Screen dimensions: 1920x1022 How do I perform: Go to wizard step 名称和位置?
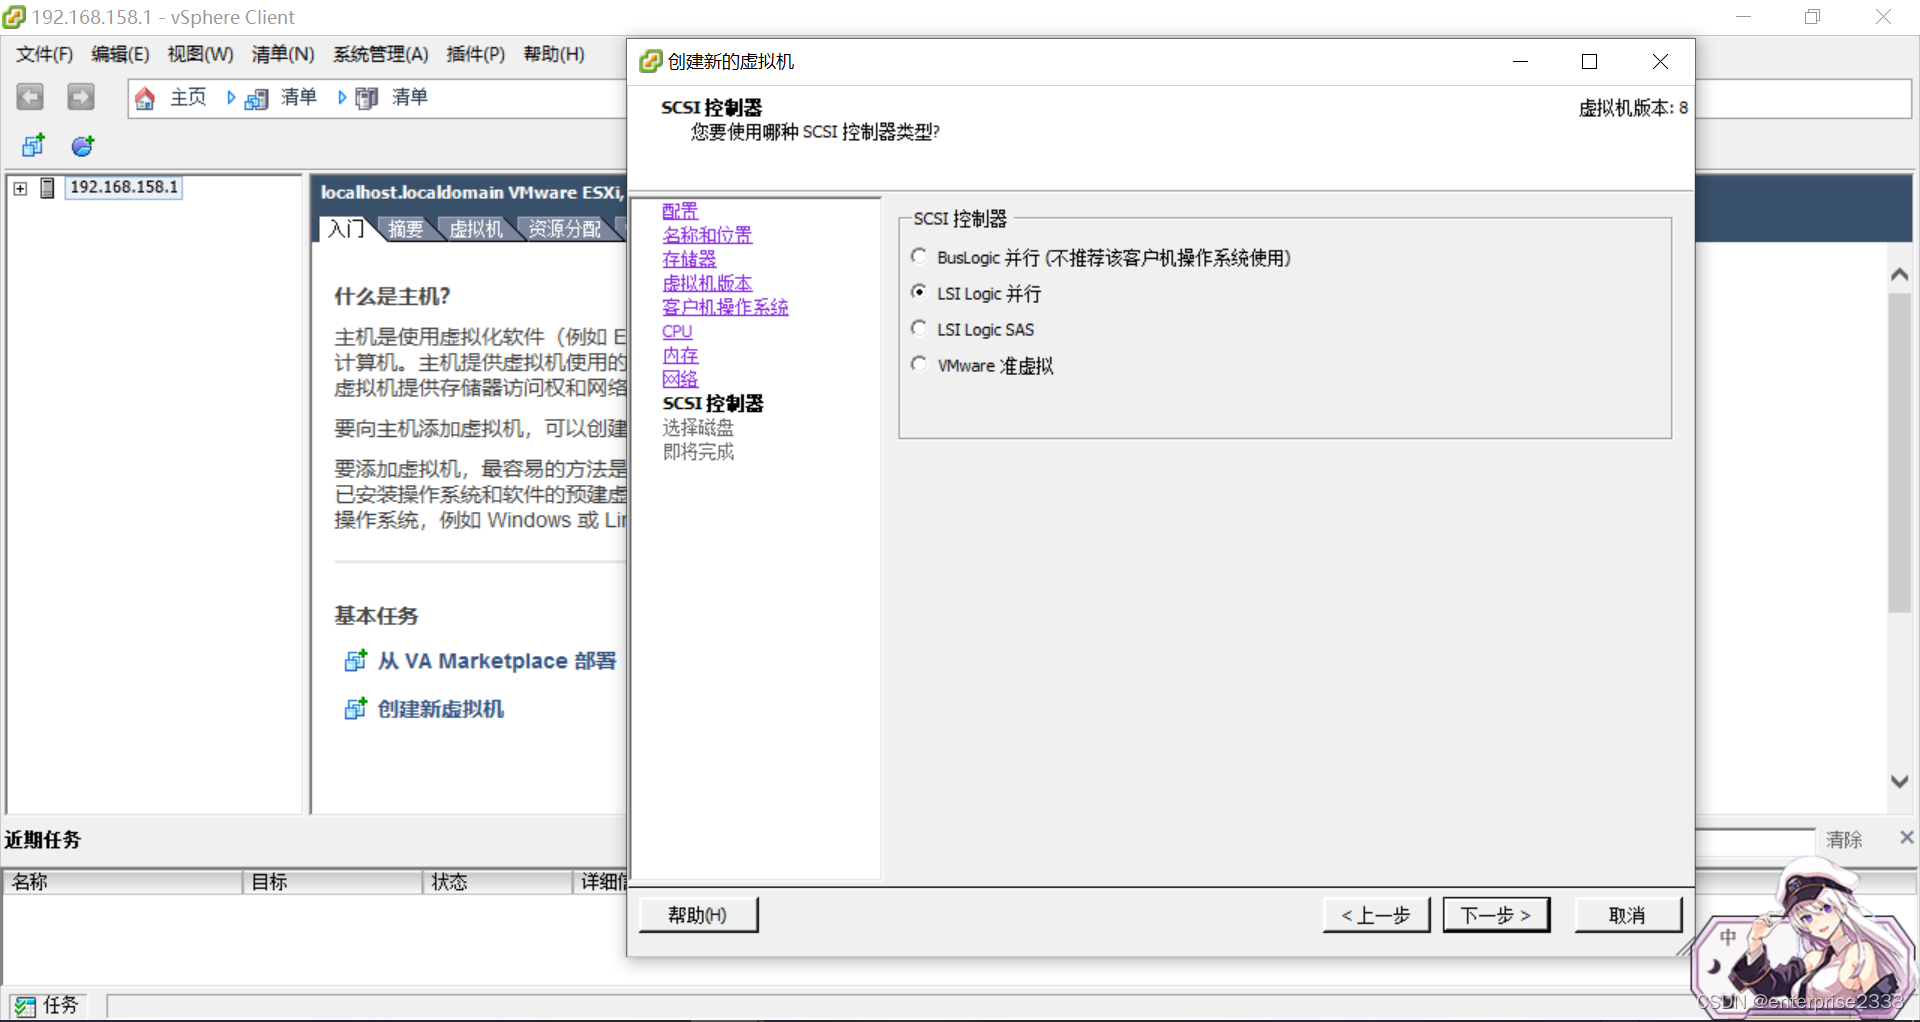(707, 235)
